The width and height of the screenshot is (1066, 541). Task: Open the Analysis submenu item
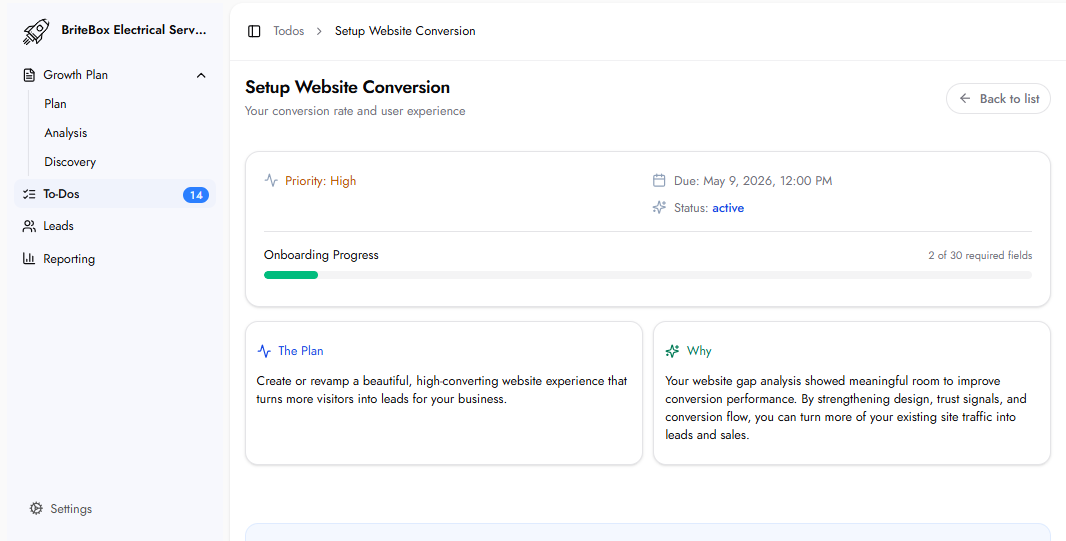click(66, 133)
